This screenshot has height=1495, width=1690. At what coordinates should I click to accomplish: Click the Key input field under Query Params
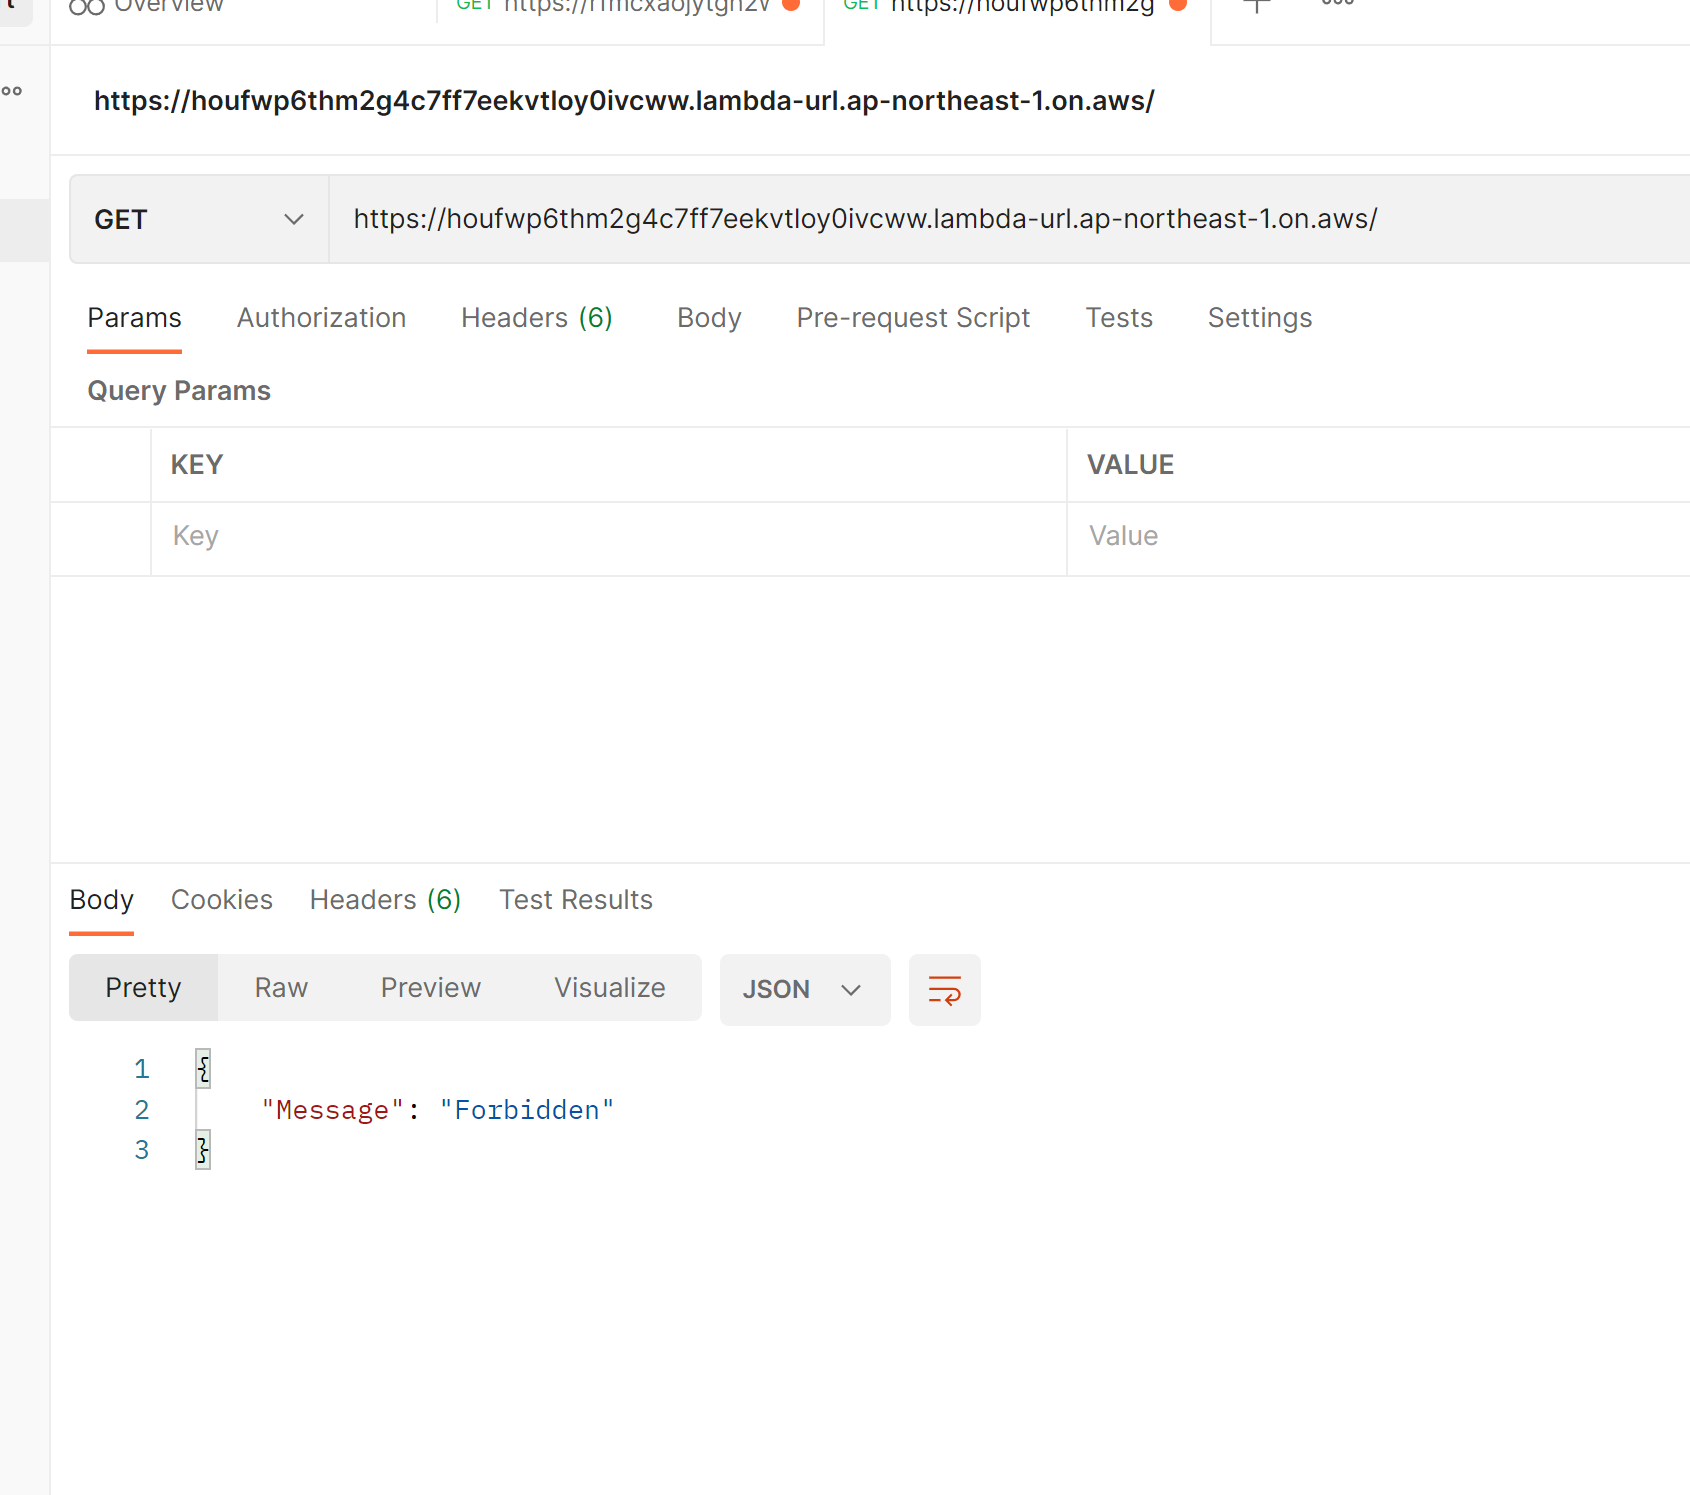(x=400, y=537)
